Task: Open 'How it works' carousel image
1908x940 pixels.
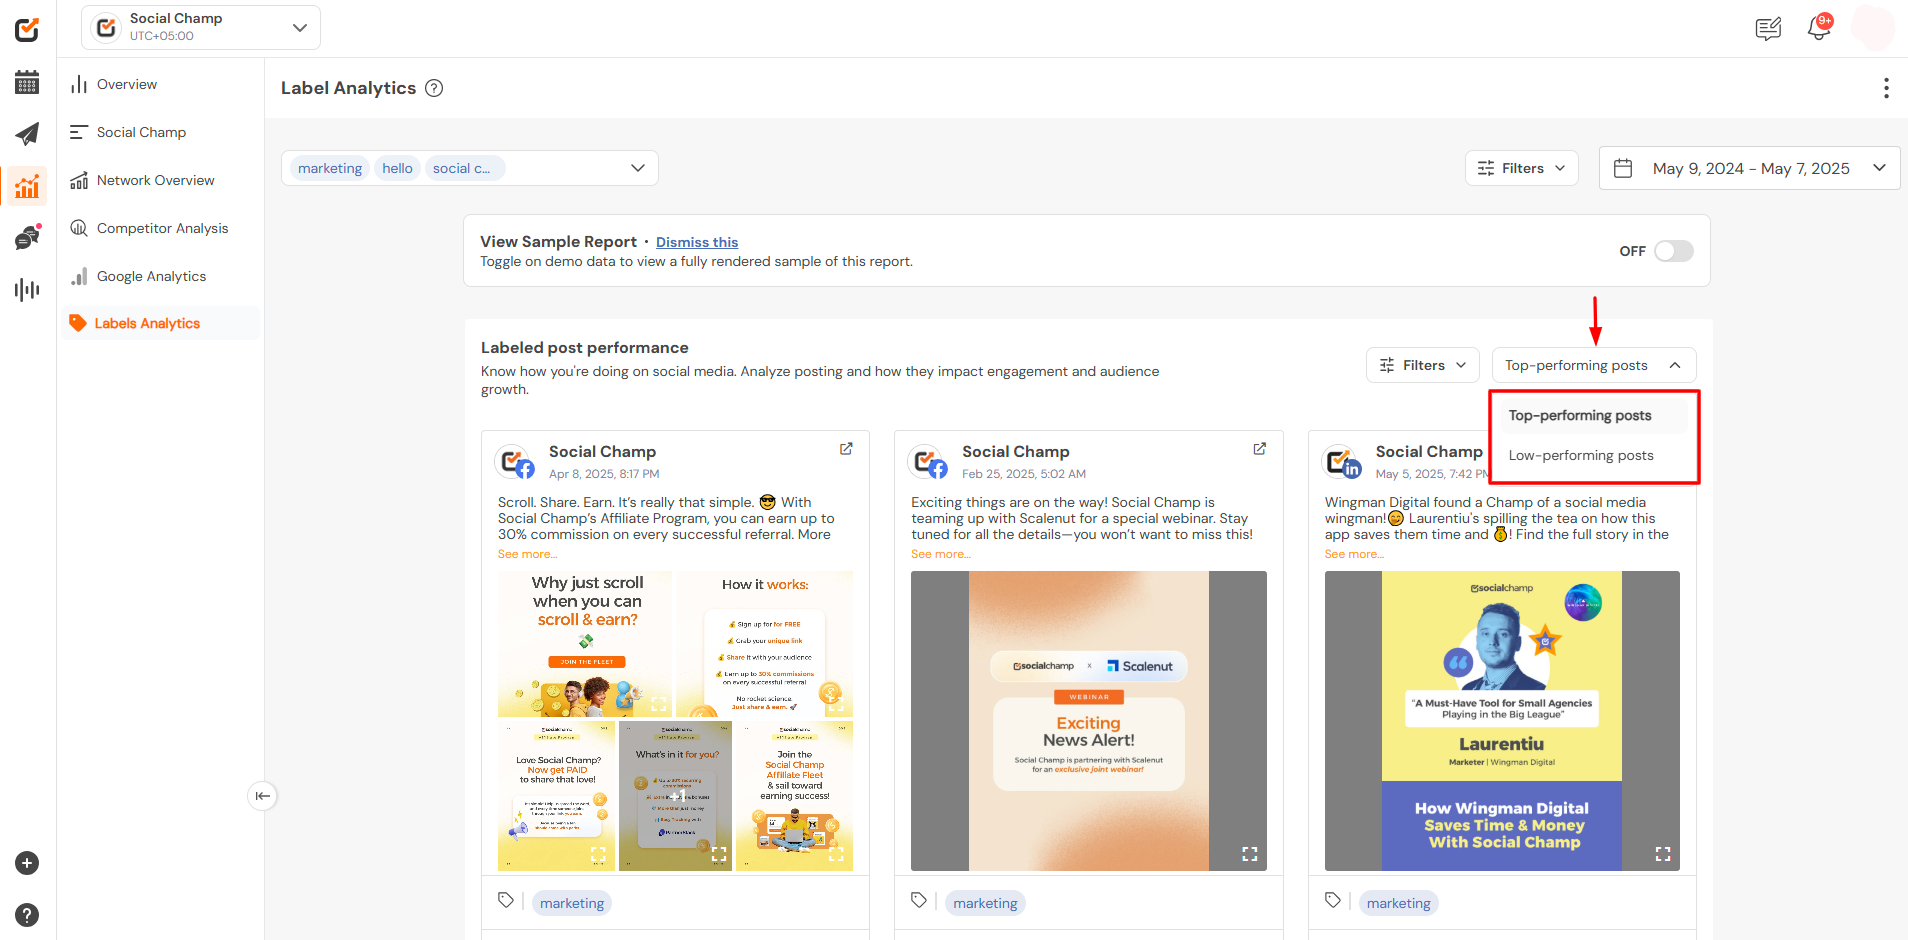Action: pyautogui.click(x=765, y=644)
